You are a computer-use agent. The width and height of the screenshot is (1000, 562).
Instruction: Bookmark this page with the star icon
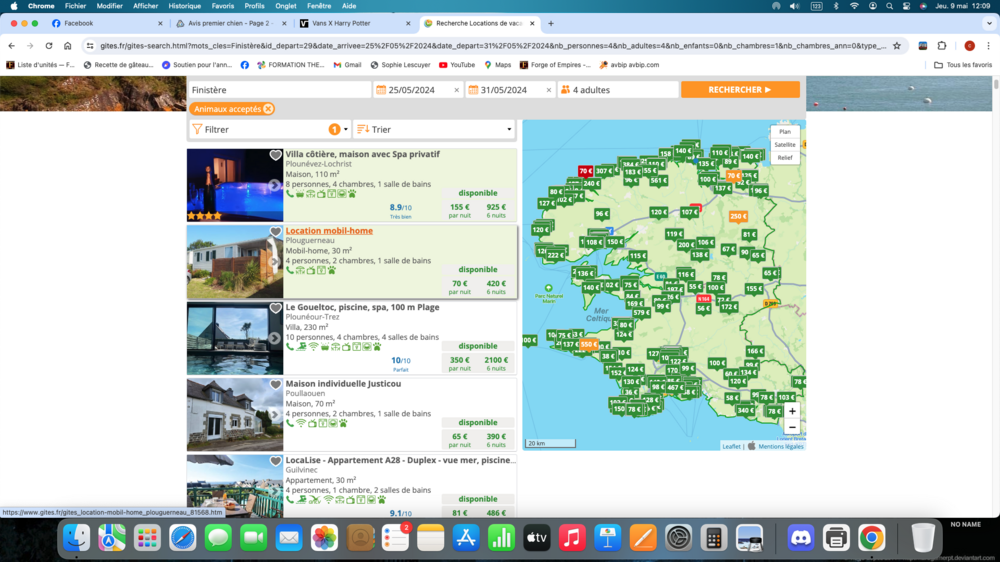pos(896,45)
